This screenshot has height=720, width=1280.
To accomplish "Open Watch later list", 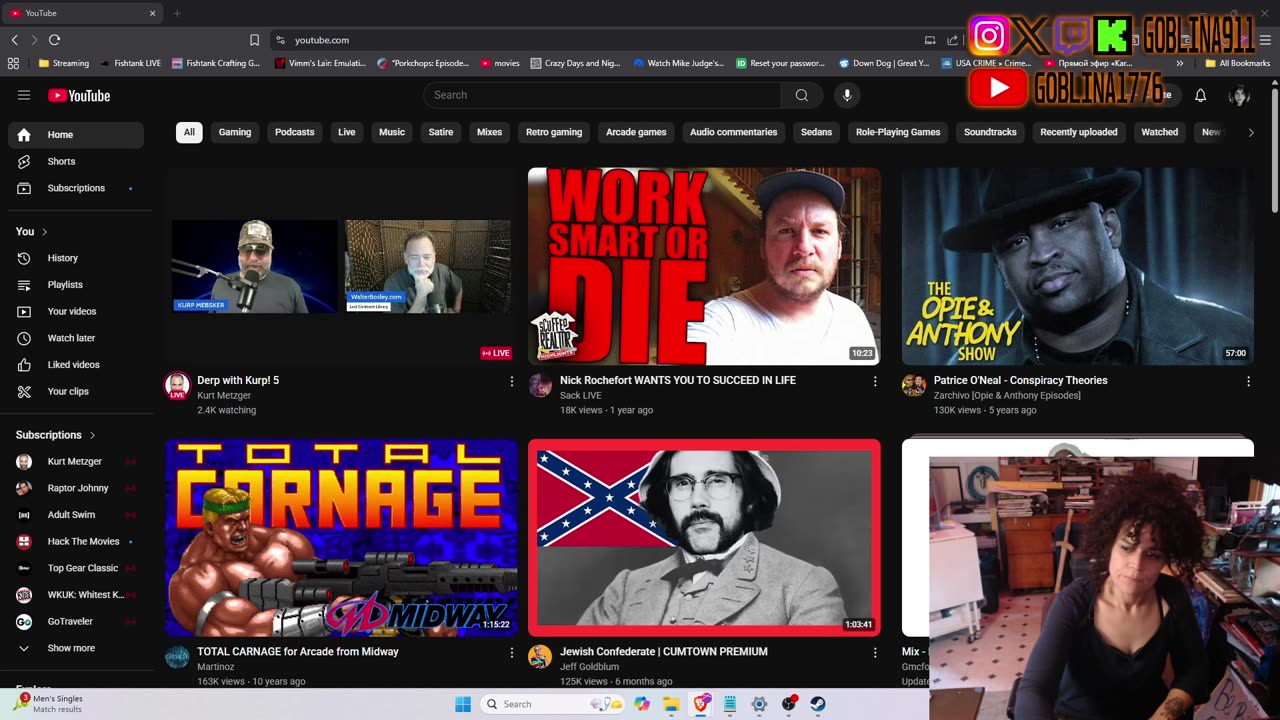I will coord(76,338).
